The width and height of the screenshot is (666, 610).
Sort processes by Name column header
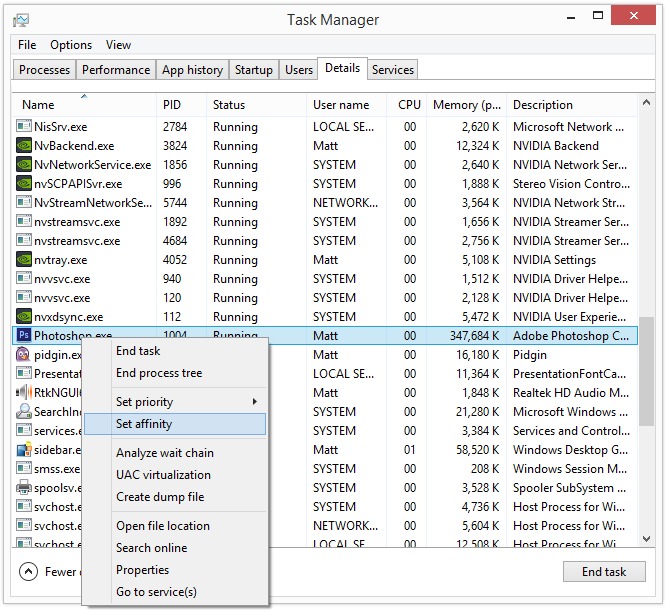(x=38, y=105)
